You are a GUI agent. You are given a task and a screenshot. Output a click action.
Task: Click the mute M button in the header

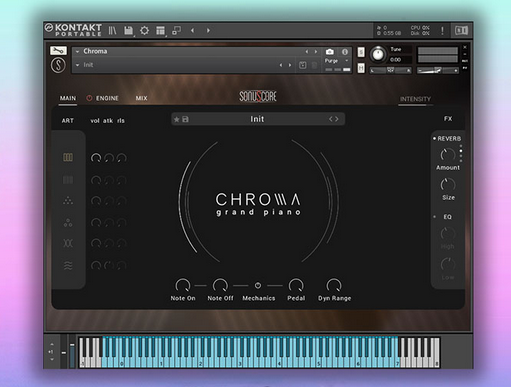coord(361,68)
